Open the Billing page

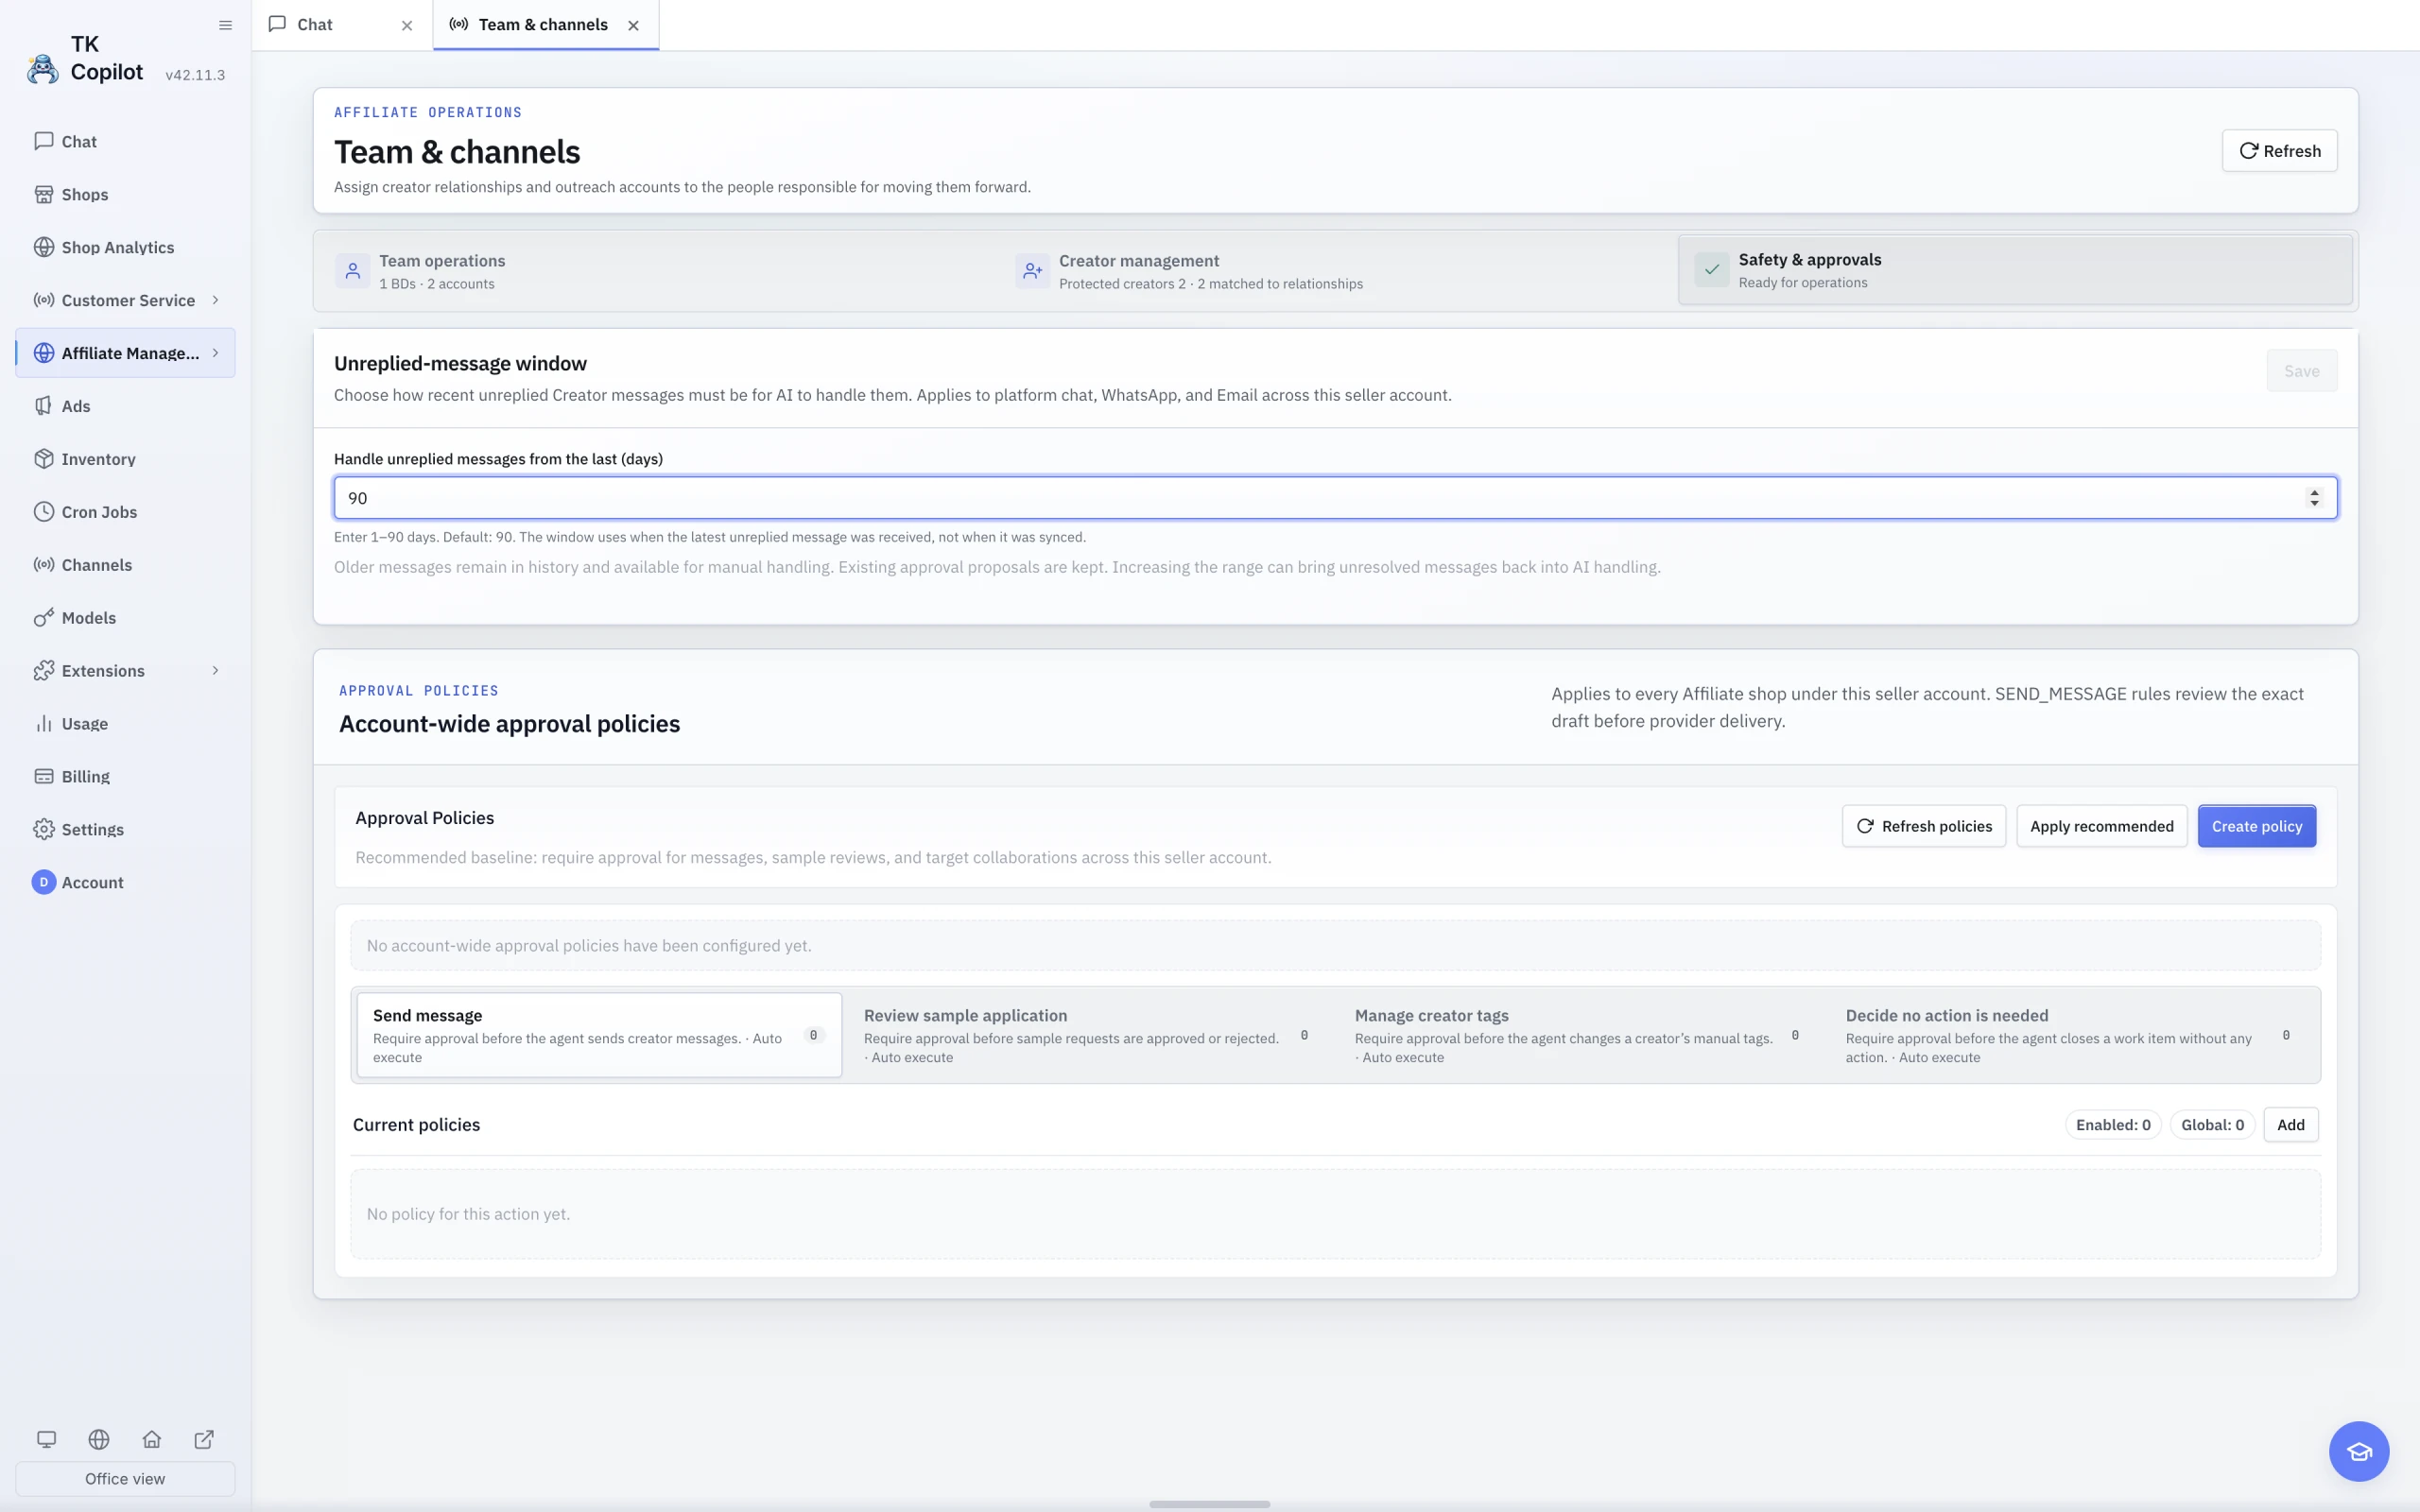click(125, 777)
